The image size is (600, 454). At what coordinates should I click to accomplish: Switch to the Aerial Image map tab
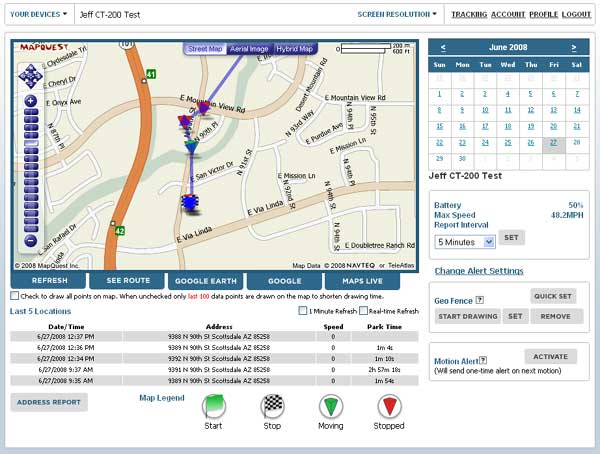[x=249, y=49]
